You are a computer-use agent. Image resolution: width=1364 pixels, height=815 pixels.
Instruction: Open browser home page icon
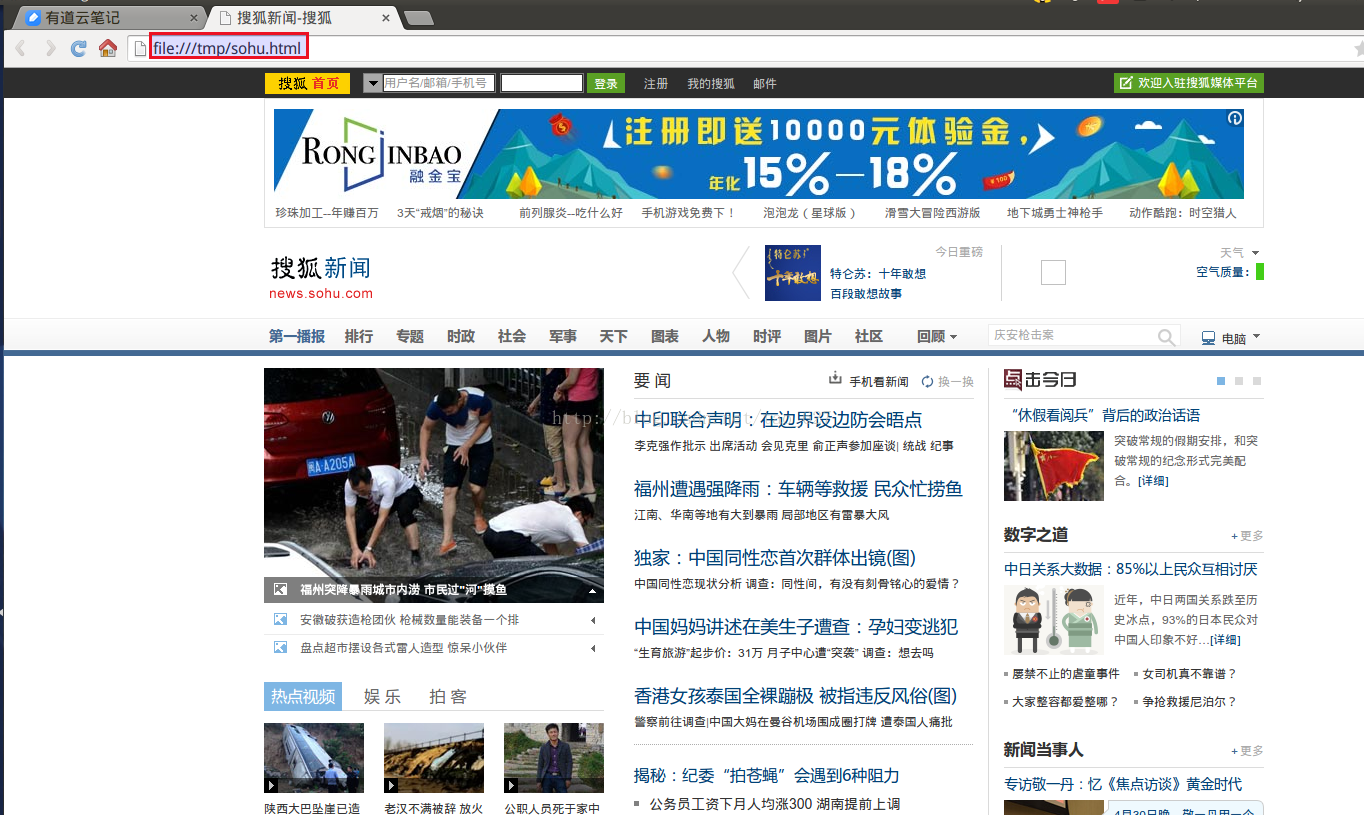tap(107, 48)
